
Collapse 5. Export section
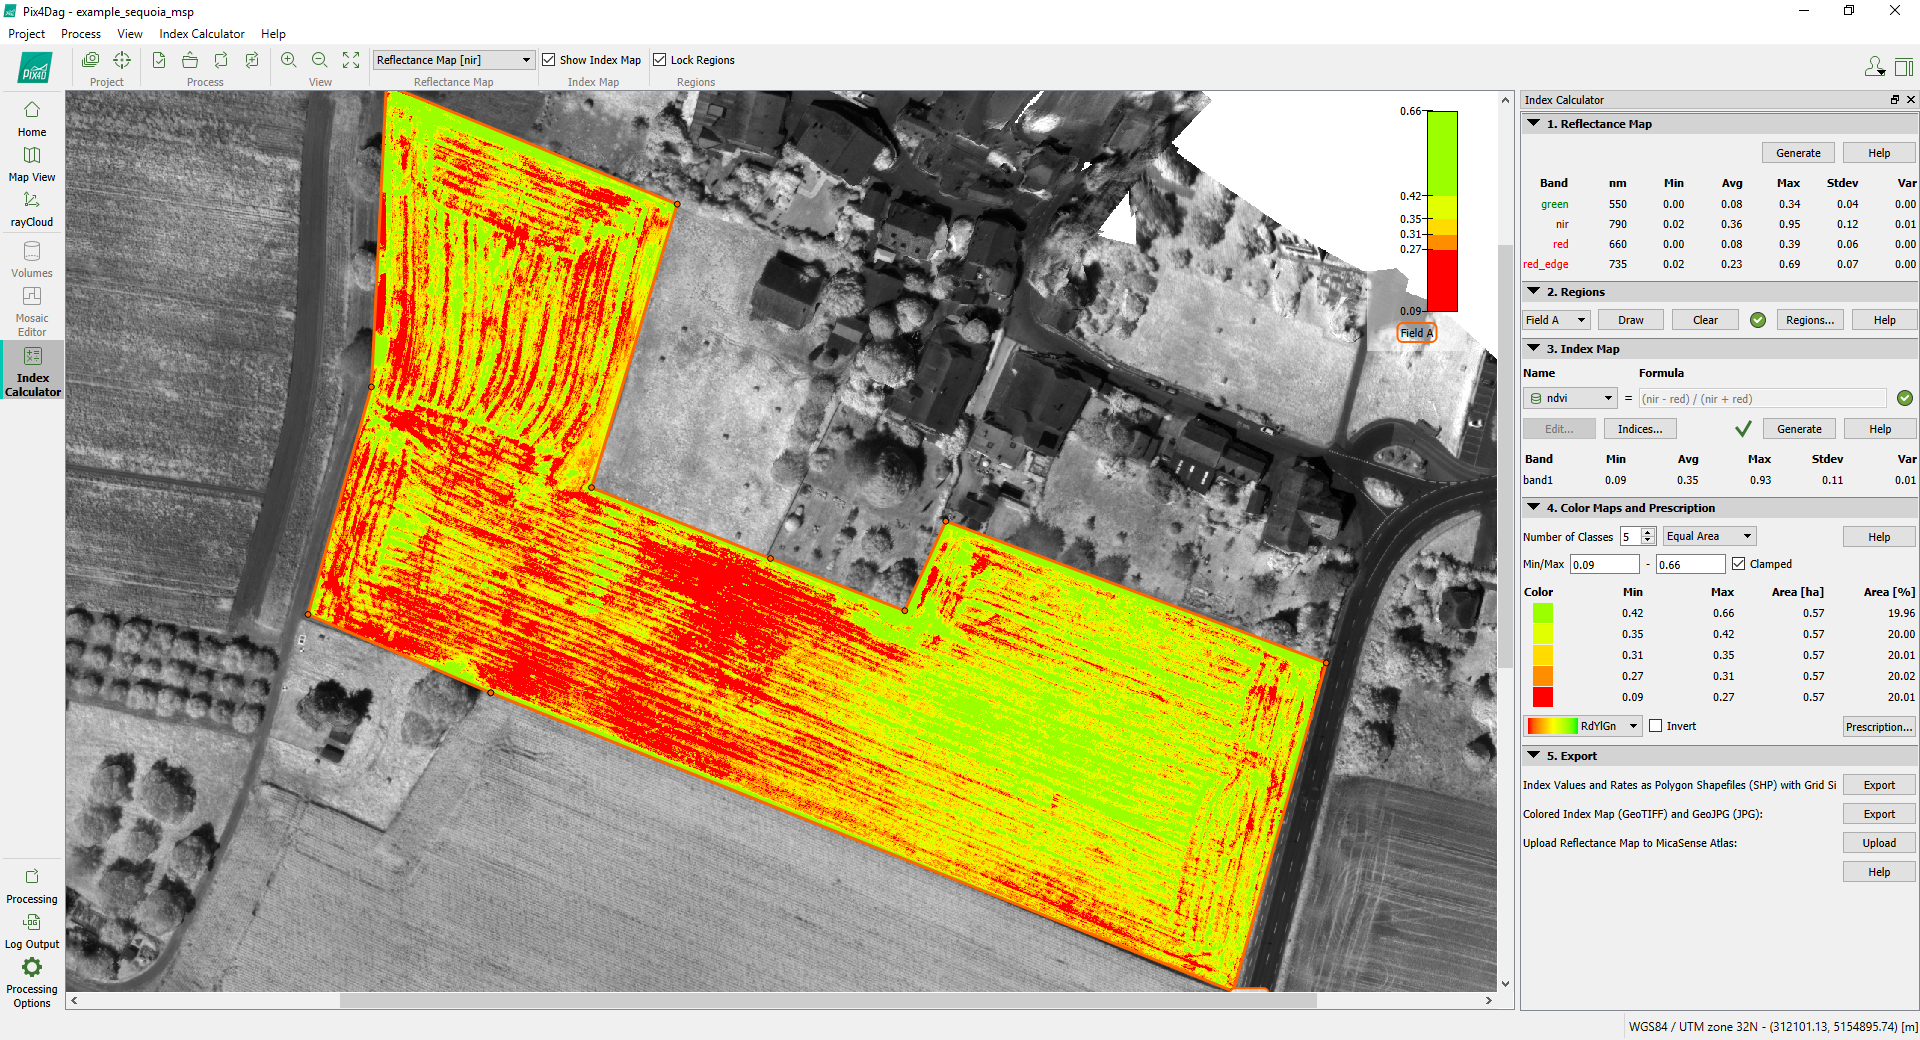1534,755
